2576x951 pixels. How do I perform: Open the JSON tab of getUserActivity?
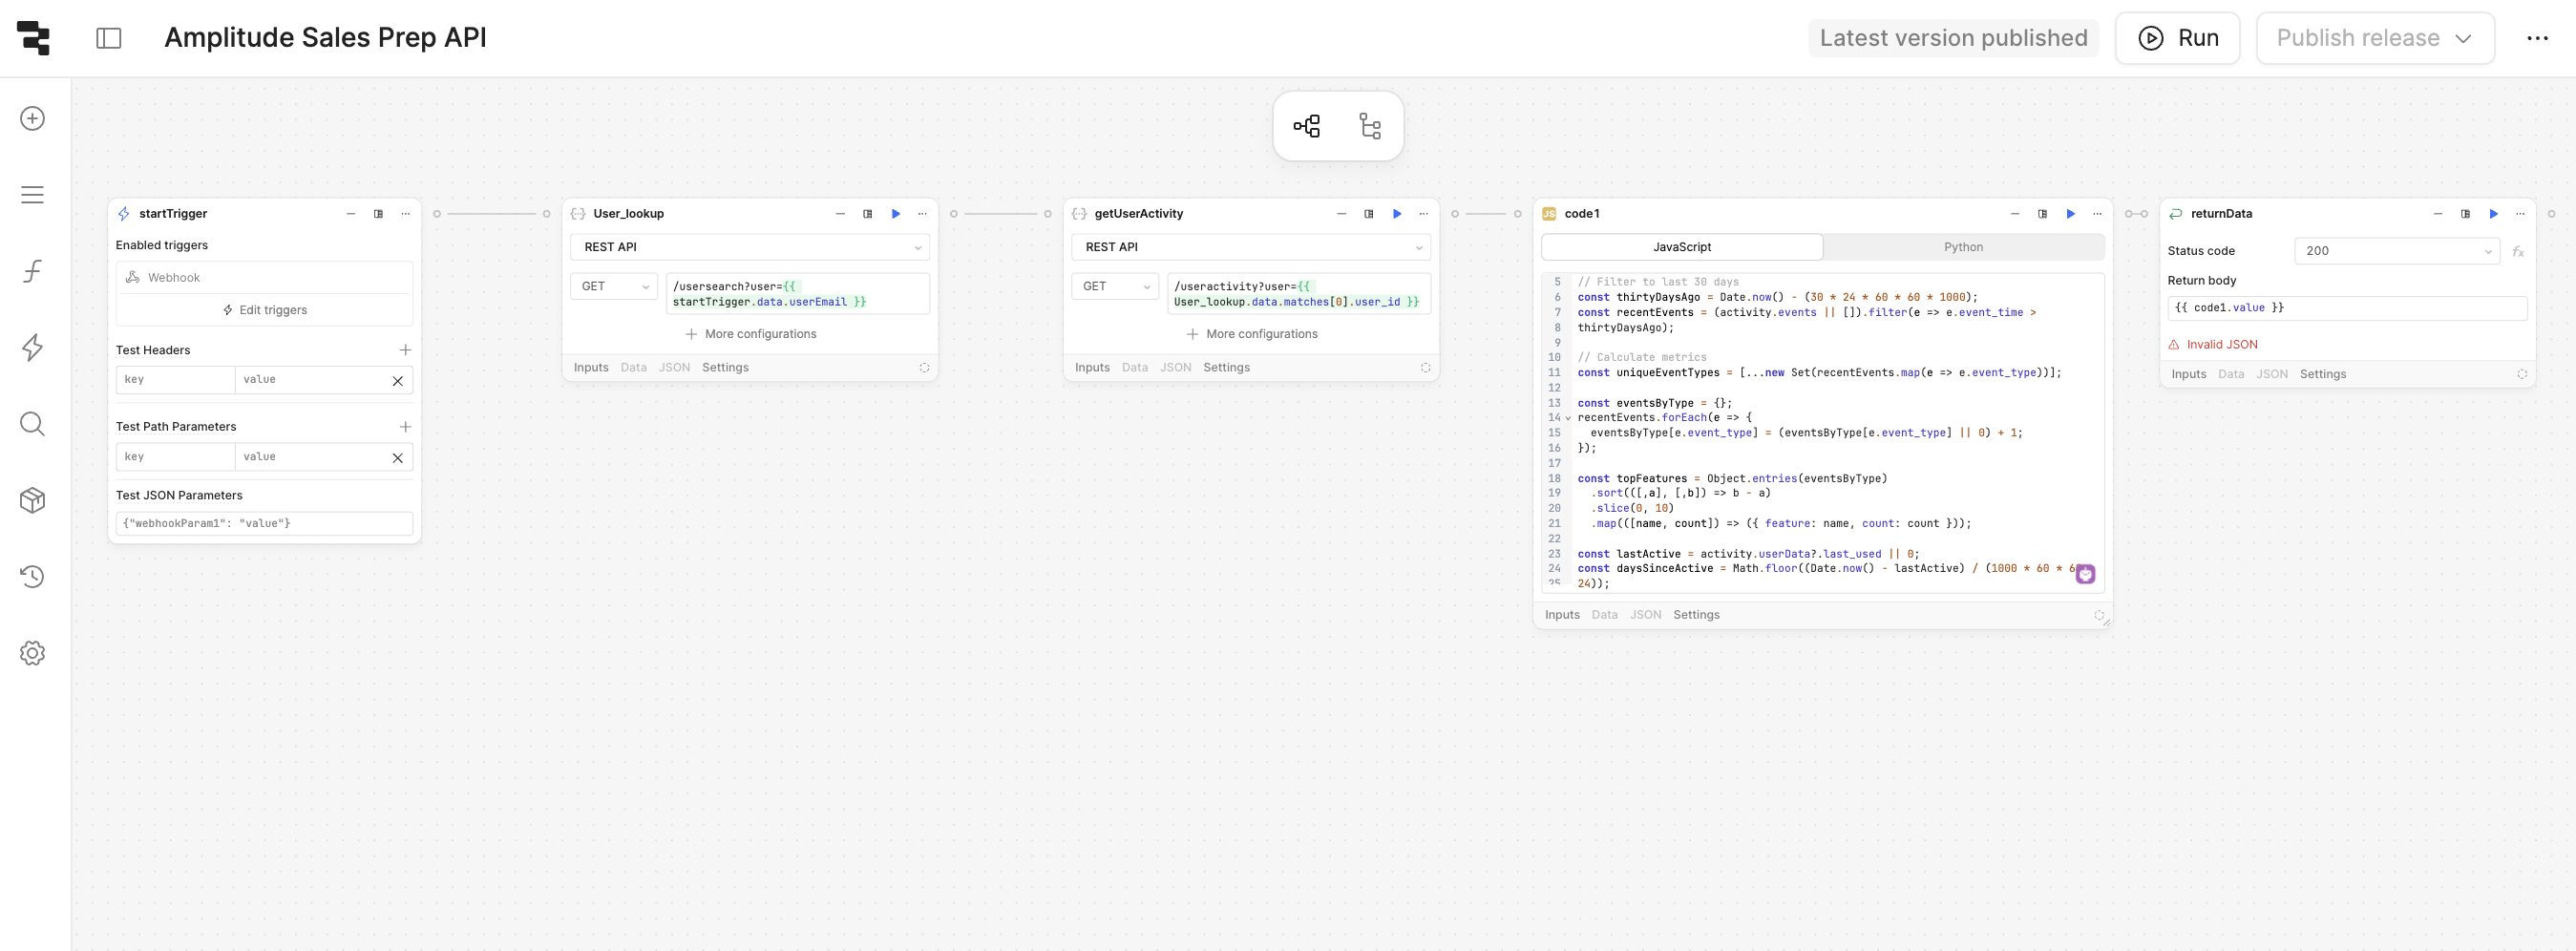point(1175,367)
